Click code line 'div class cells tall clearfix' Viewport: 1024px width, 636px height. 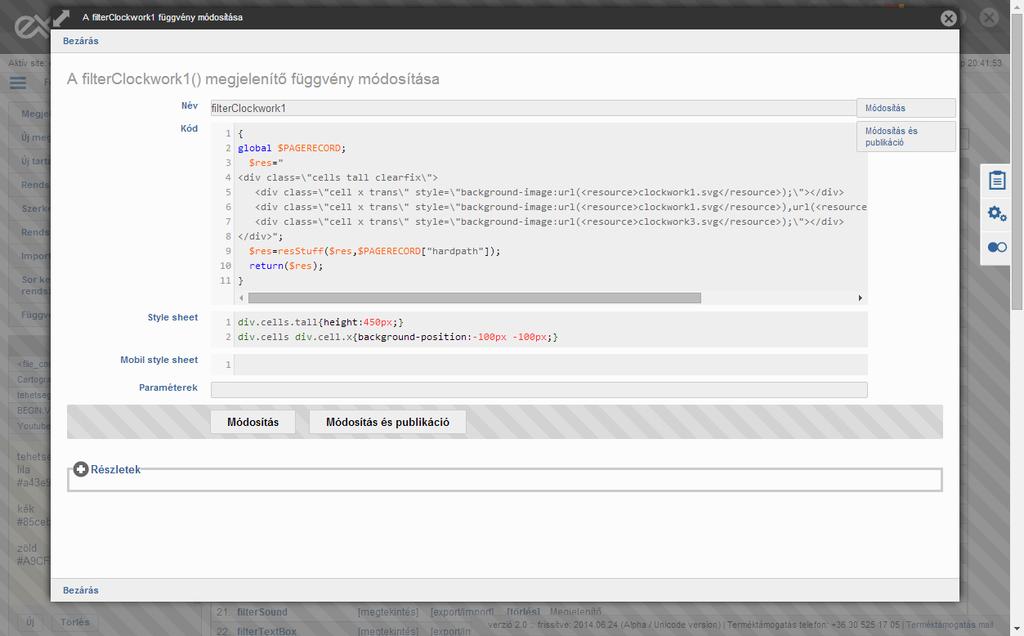point(338,178)
